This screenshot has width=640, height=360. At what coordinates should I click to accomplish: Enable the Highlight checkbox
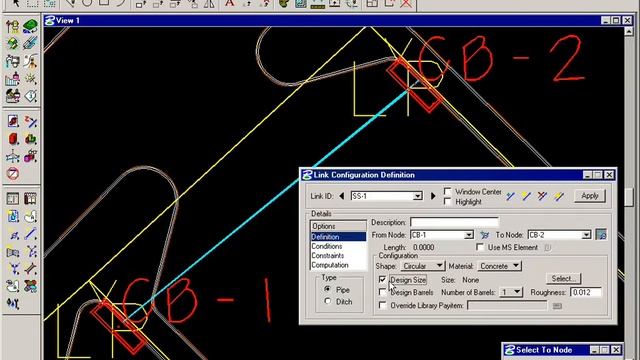[448, 202]
